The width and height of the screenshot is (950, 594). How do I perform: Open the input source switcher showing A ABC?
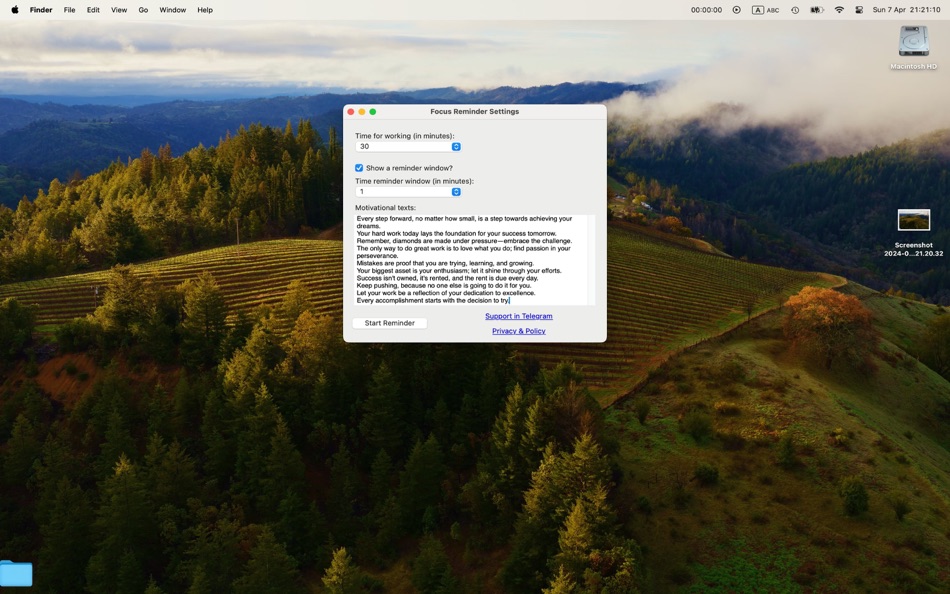coord(765,10)
